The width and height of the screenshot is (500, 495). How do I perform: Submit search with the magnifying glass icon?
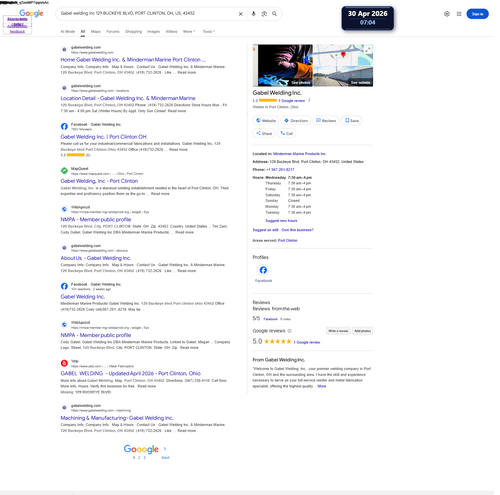[274, 14]
